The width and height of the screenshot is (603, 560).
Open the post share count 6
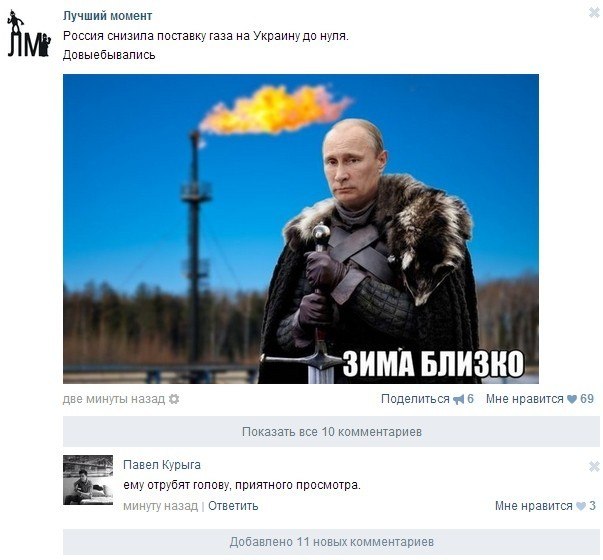point(470,399)
